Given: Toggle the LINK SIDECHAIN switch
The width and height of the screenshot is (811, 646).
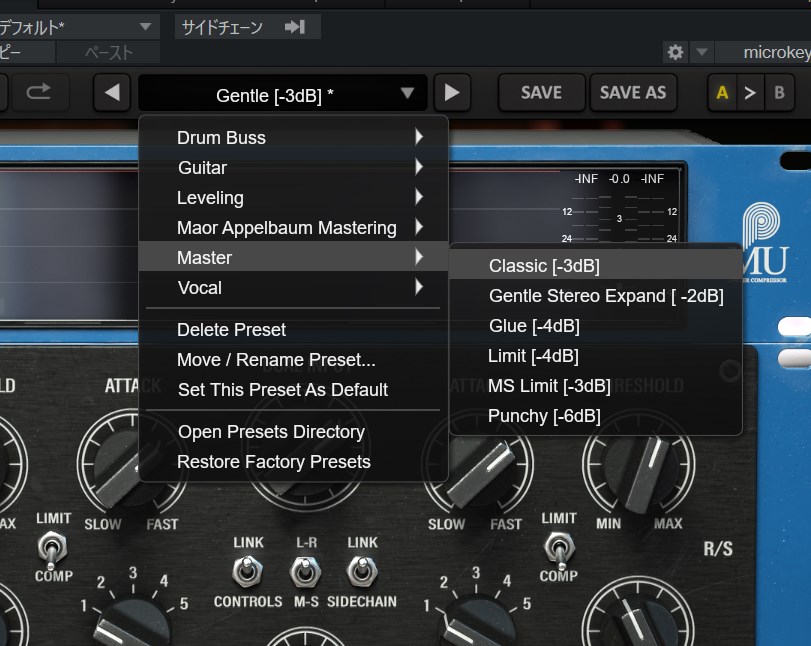Looking at the screenshot, I should pos(362,571).
